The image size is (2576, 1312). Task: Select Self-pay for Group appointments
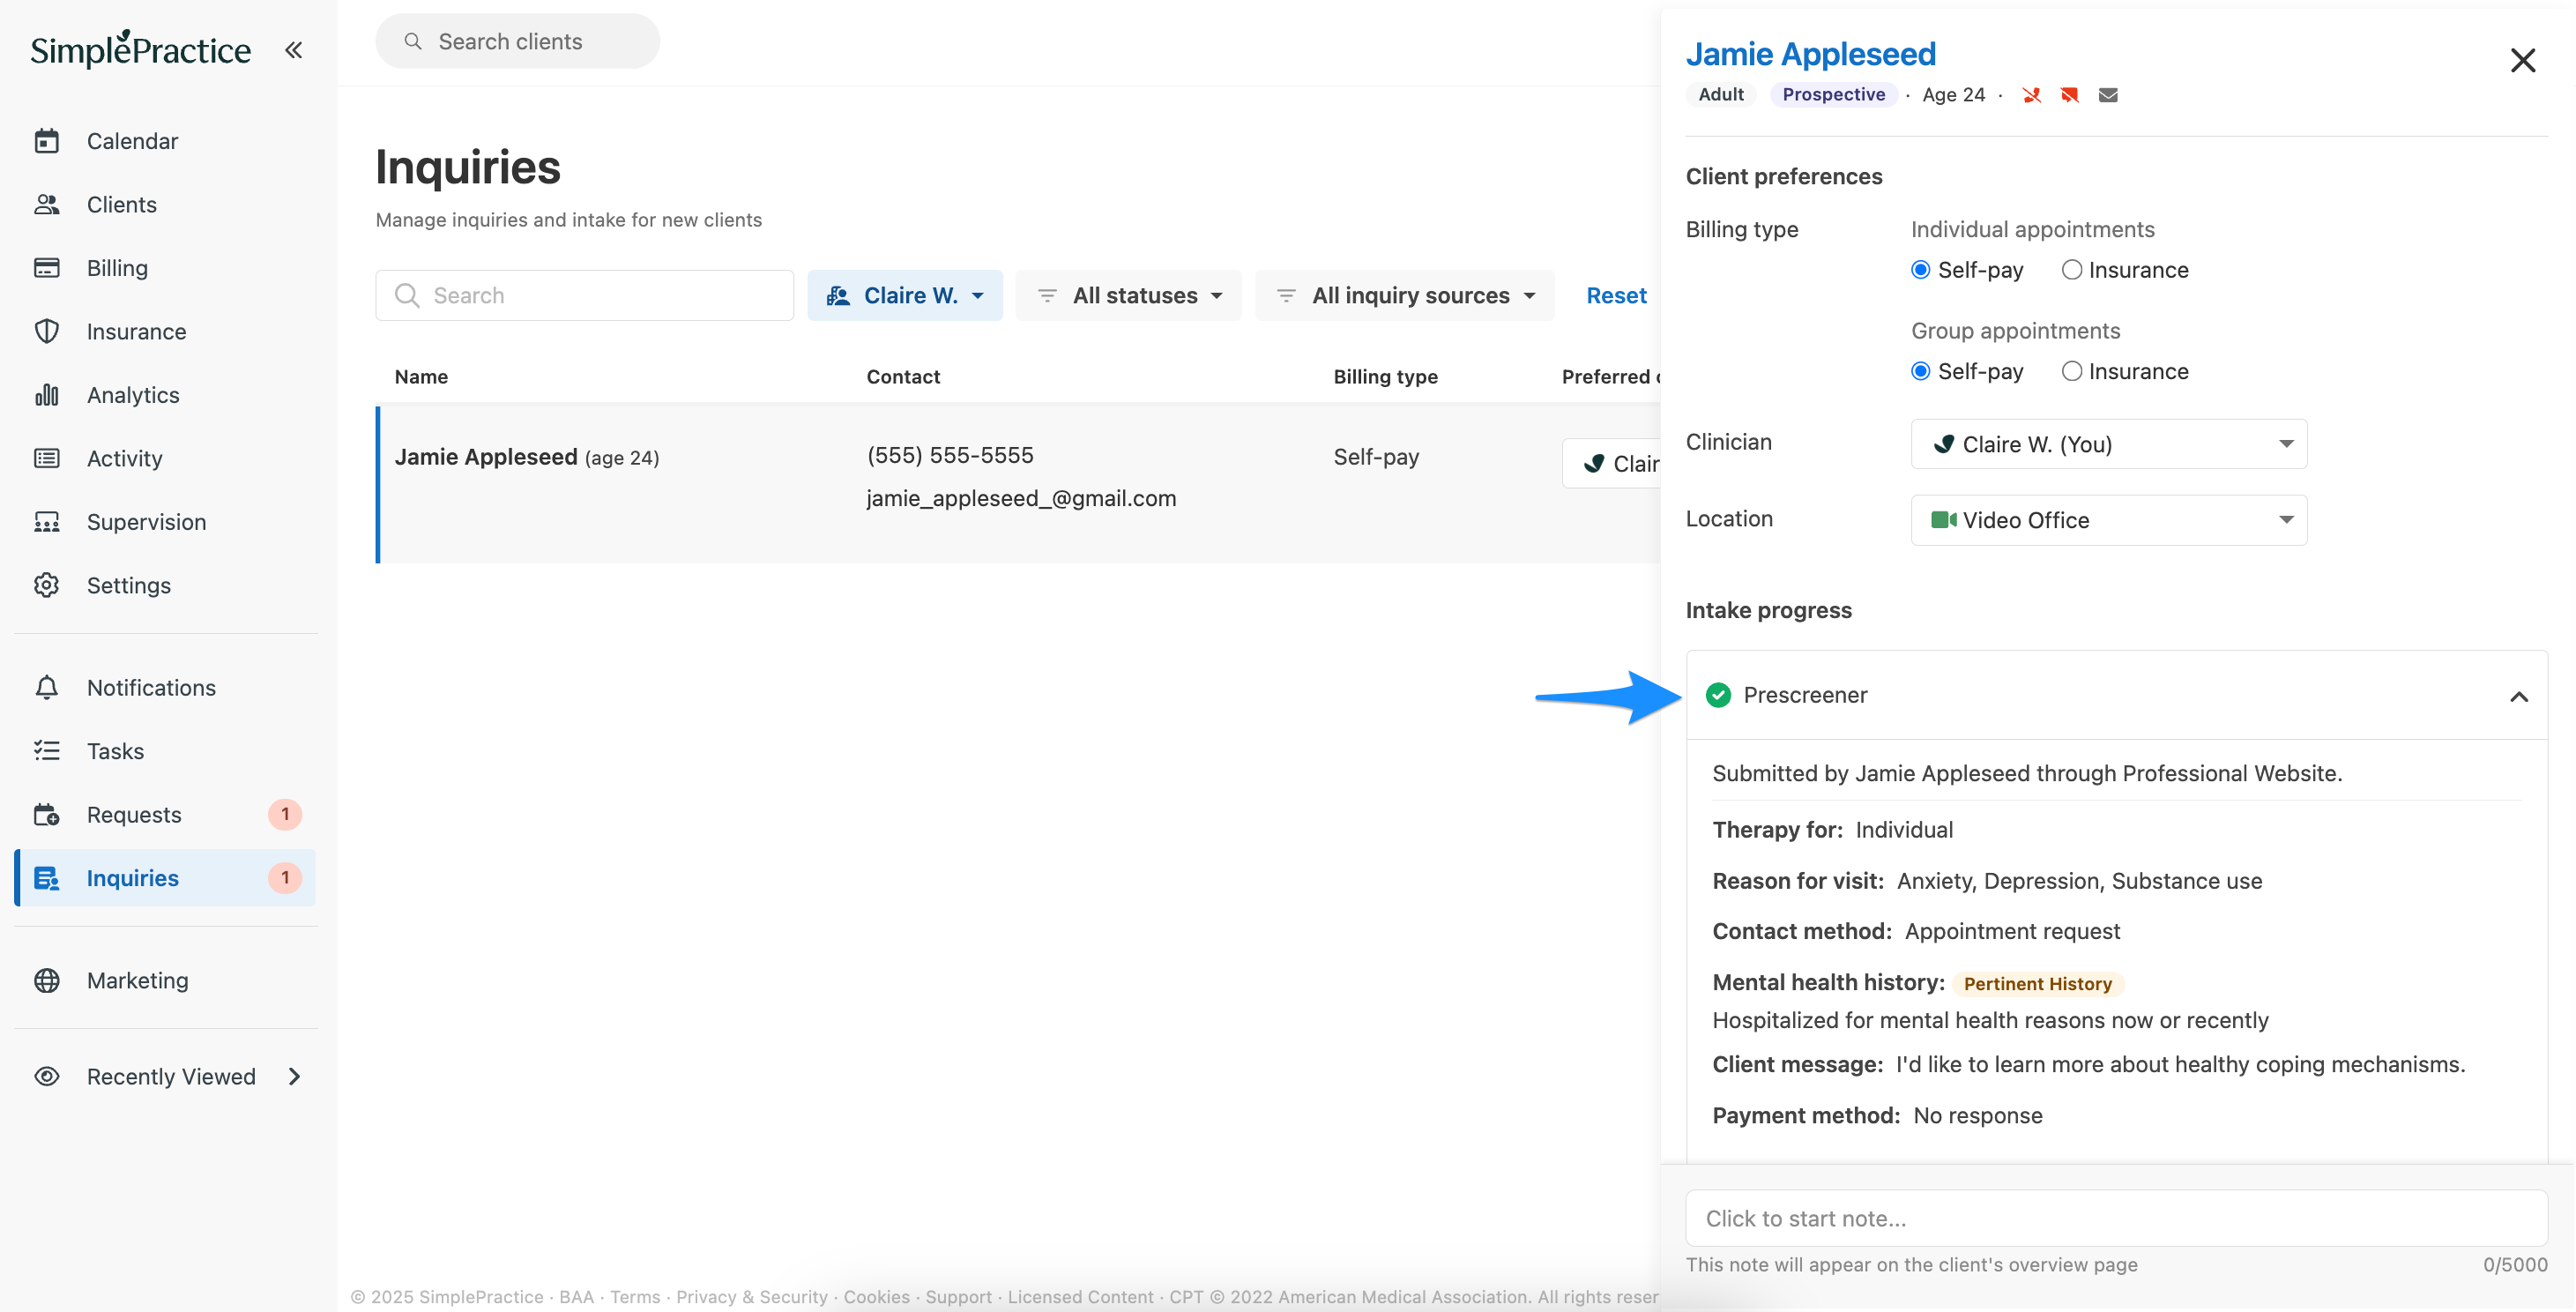pos(1920,372)
